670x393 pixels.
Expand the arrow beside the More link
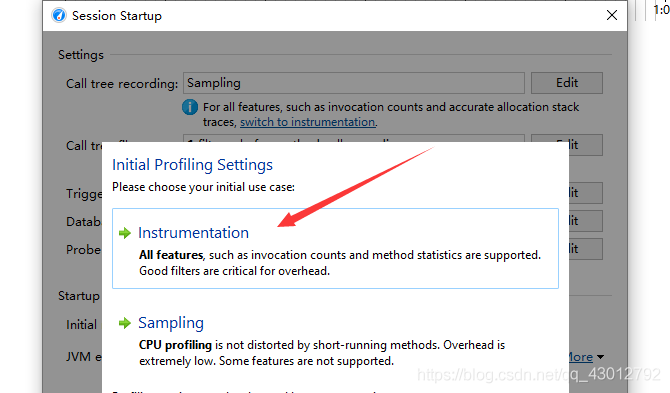[x=600, y=357]
